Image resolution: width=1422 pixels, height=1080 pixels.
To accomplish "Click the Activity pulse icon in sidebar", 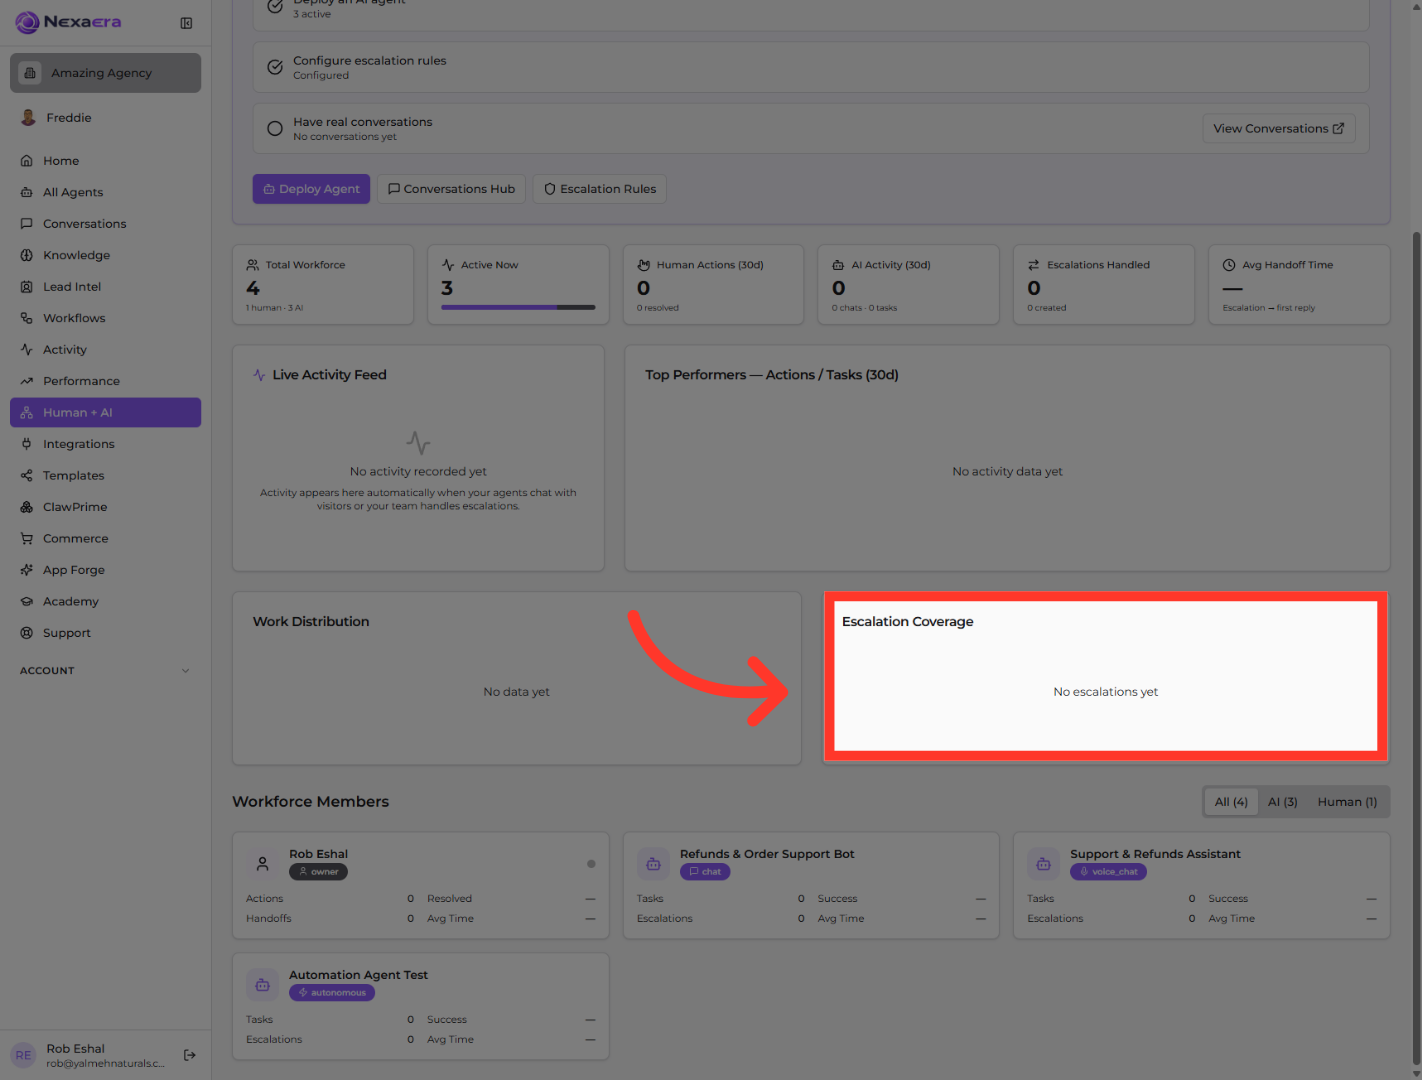I will [x=27, y=350].
